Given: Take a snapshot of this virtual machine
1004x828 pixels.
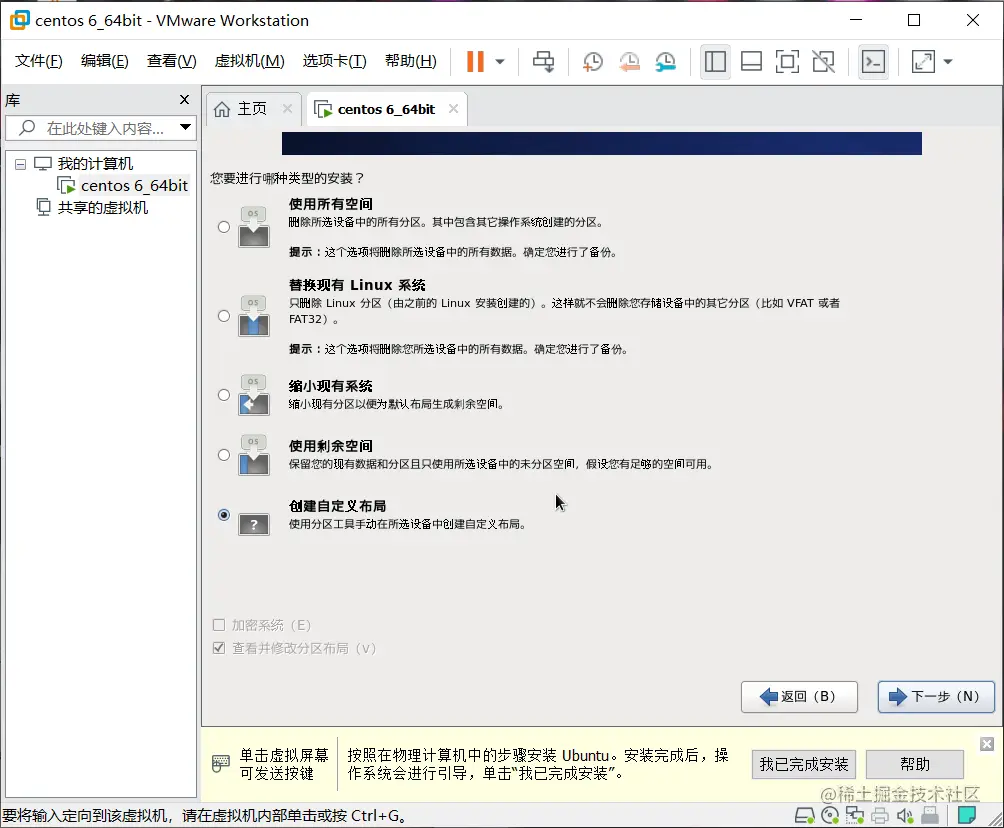Looking at the screenshot, I should click(x=592, y=61).
